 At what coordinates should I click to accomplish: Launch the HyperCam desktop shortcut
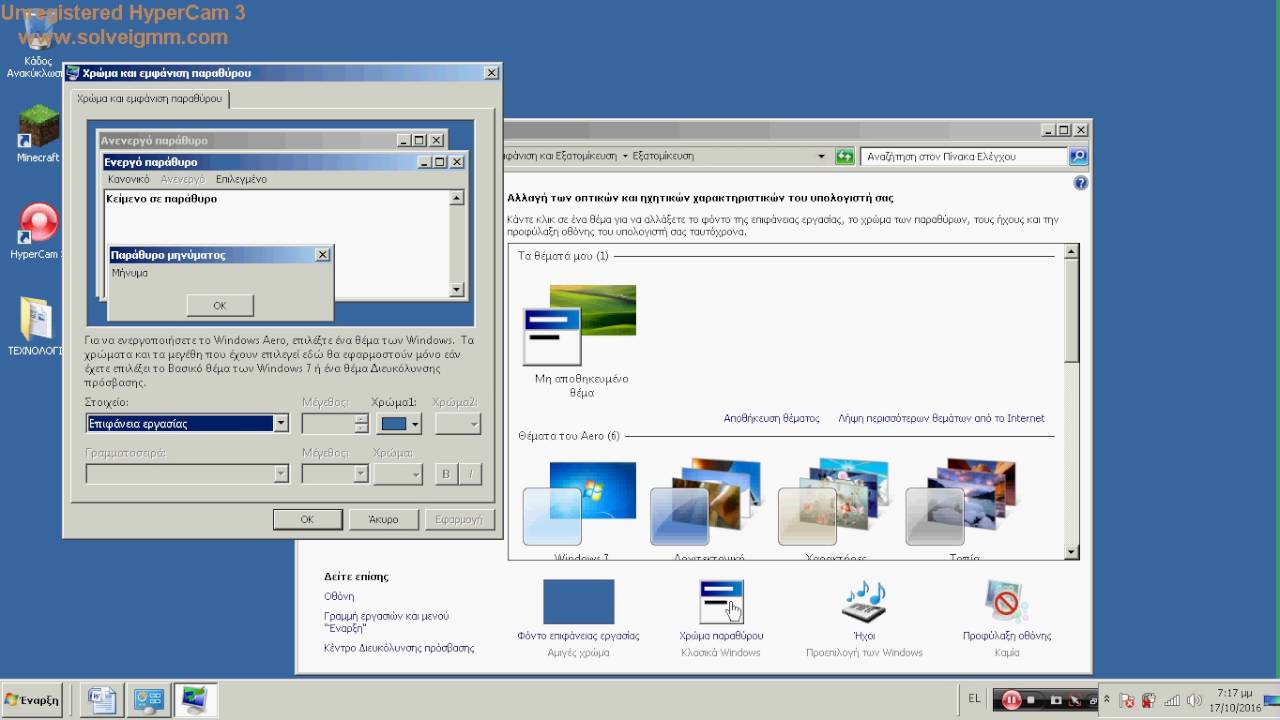click(38, 231)
